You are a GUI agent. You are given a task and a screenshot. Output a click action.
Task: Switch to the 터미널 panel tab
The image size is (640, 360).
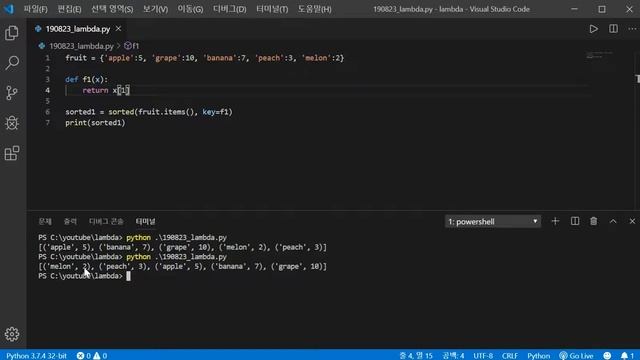tap(145, 221)
